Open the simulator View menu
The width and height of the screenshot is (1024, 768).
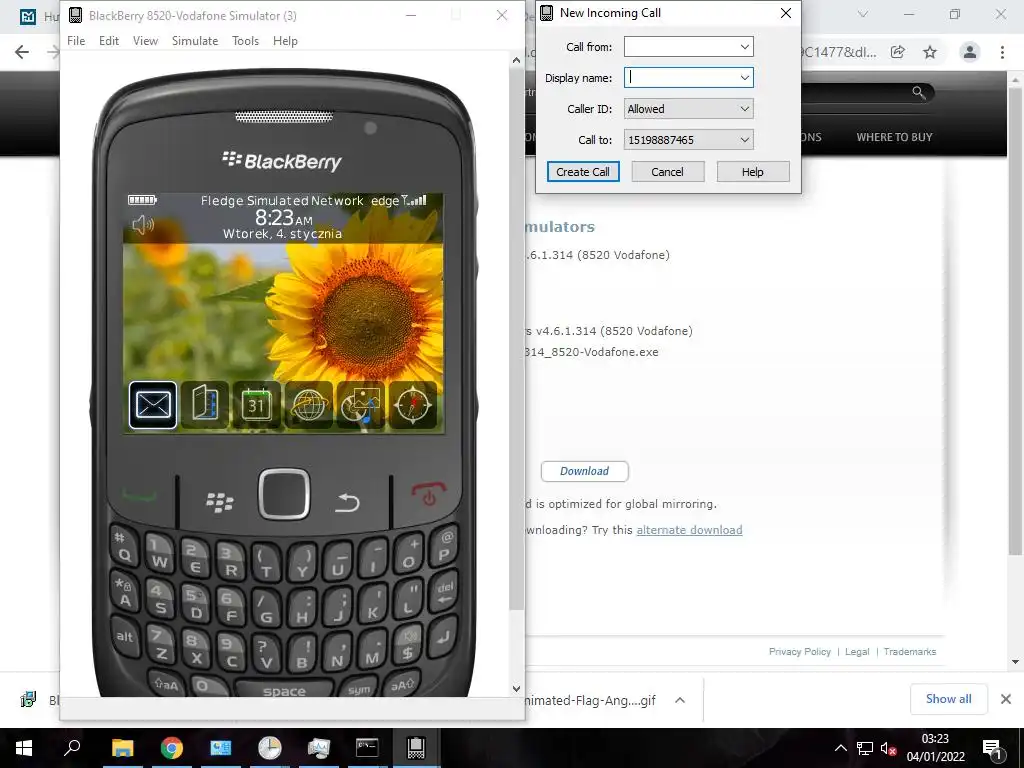click(145, 40)
